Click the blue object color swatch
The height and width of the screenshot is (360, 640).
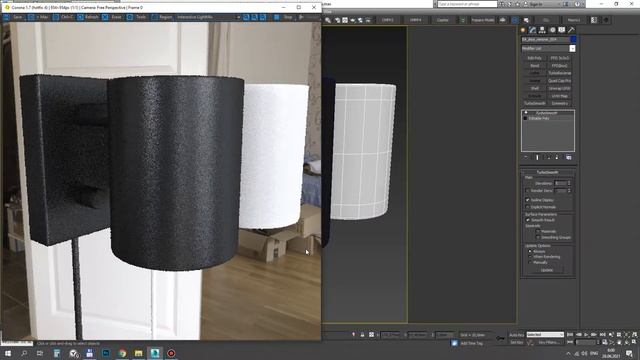(x=573, y=40)
